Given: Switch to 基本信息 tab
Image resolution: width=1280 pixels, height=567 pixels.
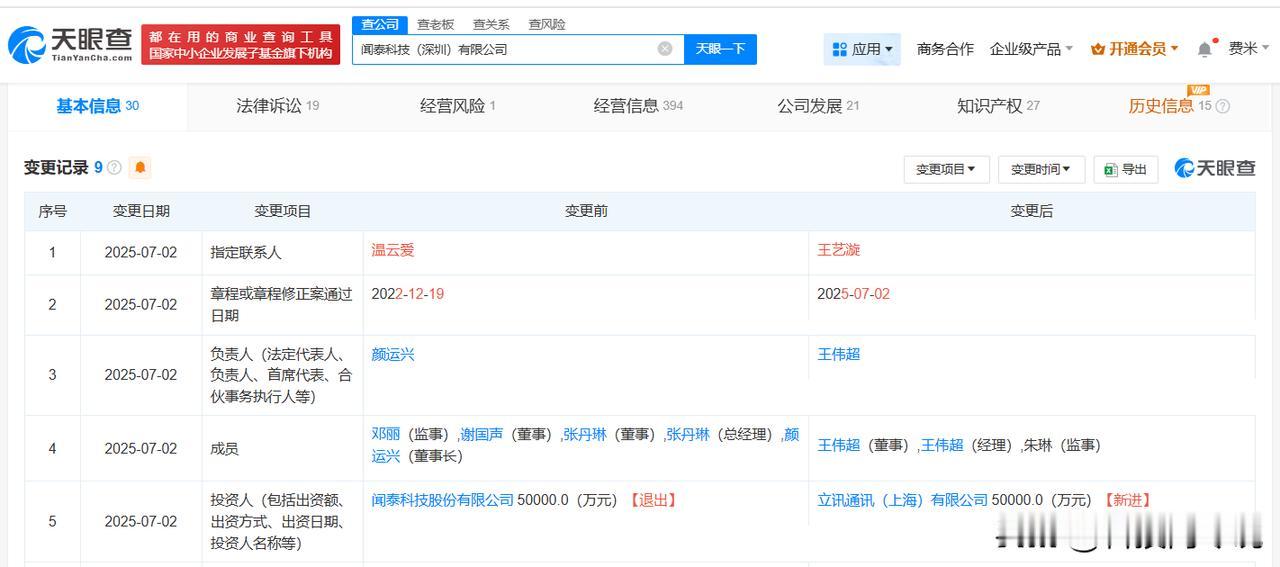Looking at the screenshot, I should point(98,106).
